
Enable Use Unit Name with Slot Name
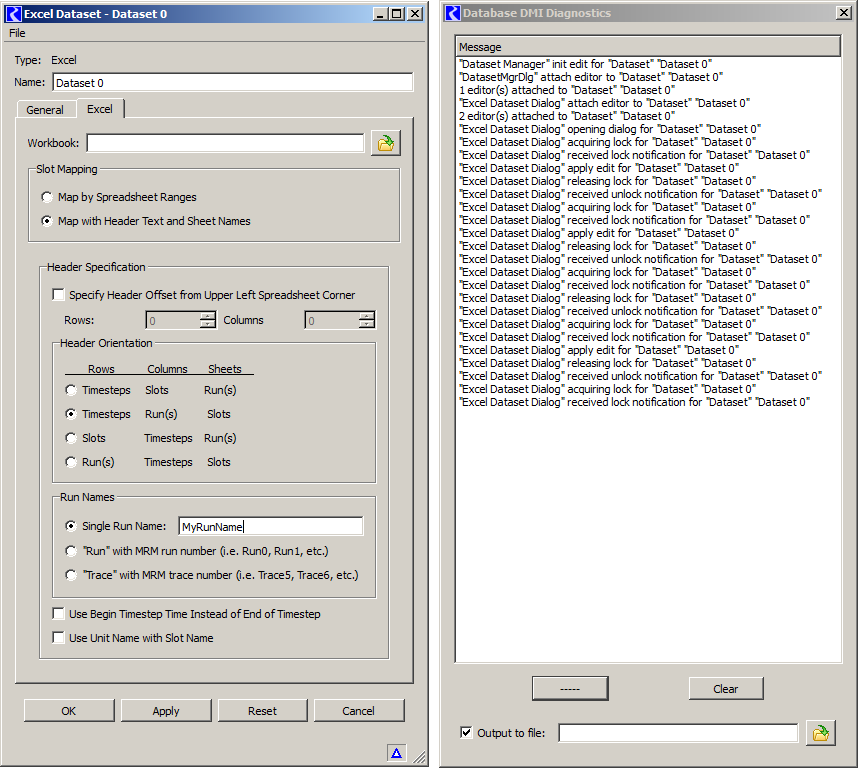[58, 638]
